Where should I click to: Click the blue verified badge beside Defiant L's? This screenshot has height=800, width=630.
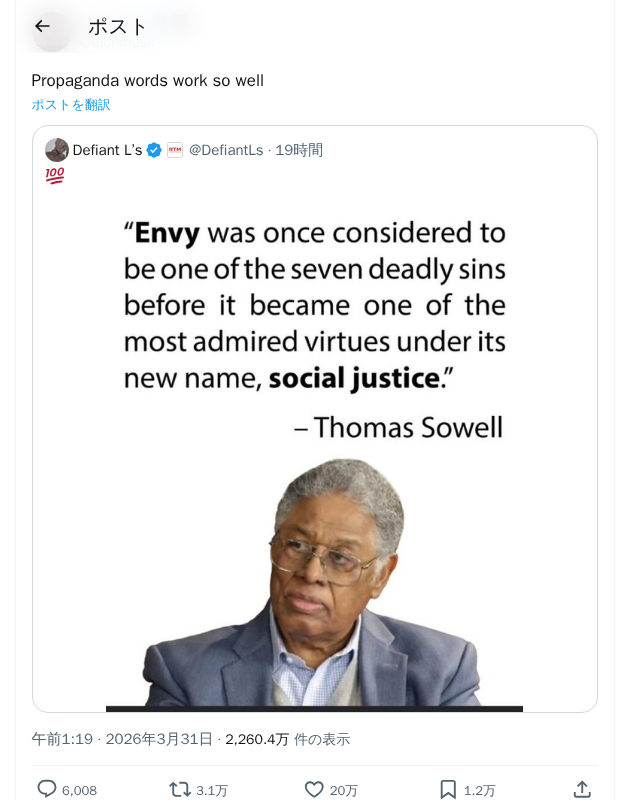click(x=154, y=150)
